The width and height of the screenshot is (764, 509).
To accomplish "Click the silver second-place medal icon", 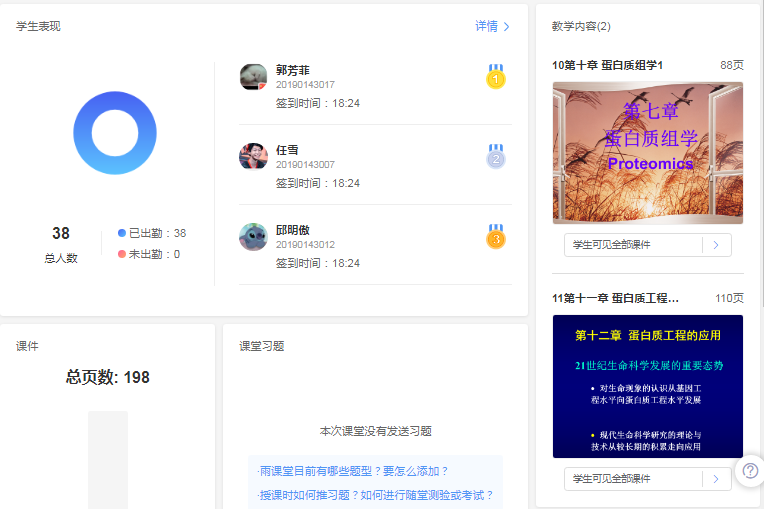I will (x=496, y=156).
